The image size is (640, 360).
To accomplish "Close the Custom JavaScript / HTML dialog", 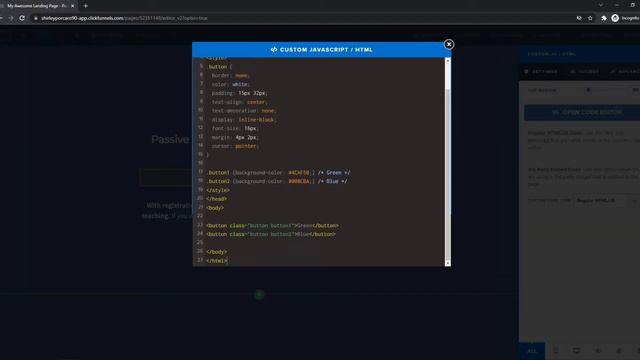I will (x=449, y=44).
